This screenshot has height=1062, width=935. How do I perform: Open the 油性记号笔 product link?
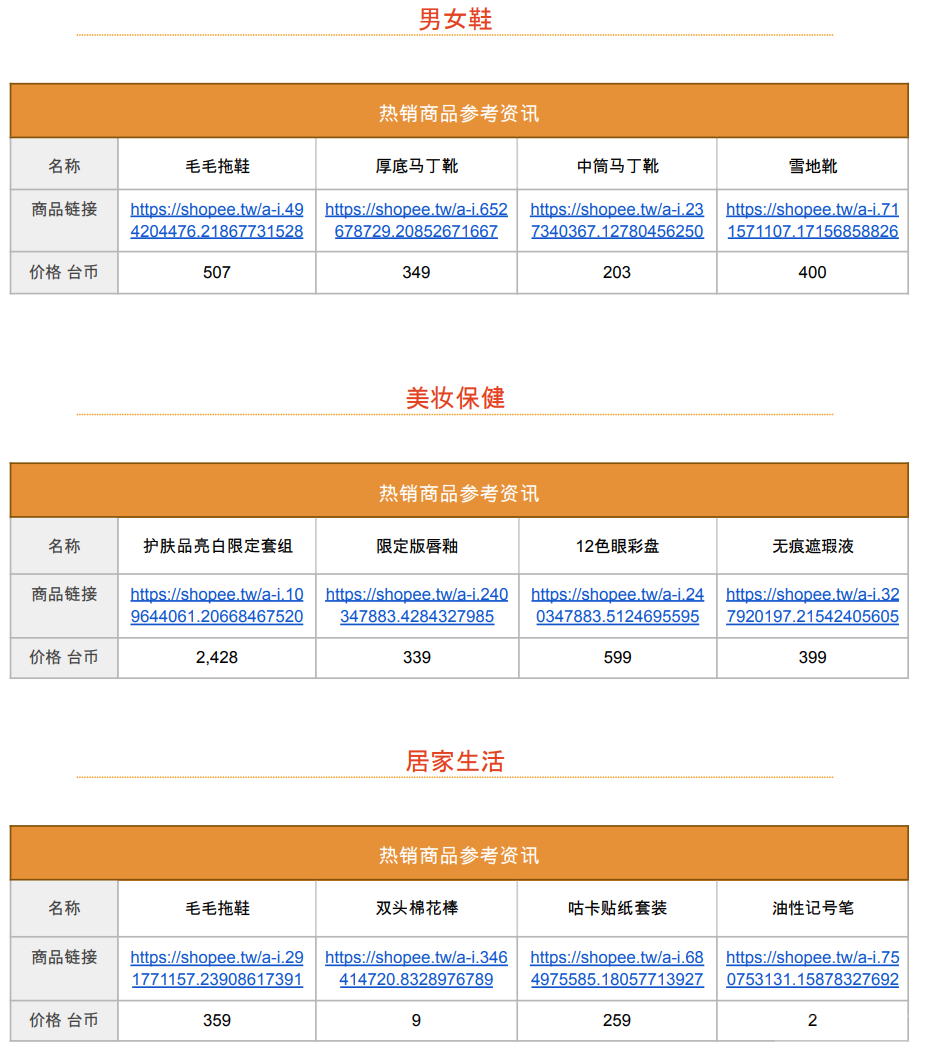(812, 967)
